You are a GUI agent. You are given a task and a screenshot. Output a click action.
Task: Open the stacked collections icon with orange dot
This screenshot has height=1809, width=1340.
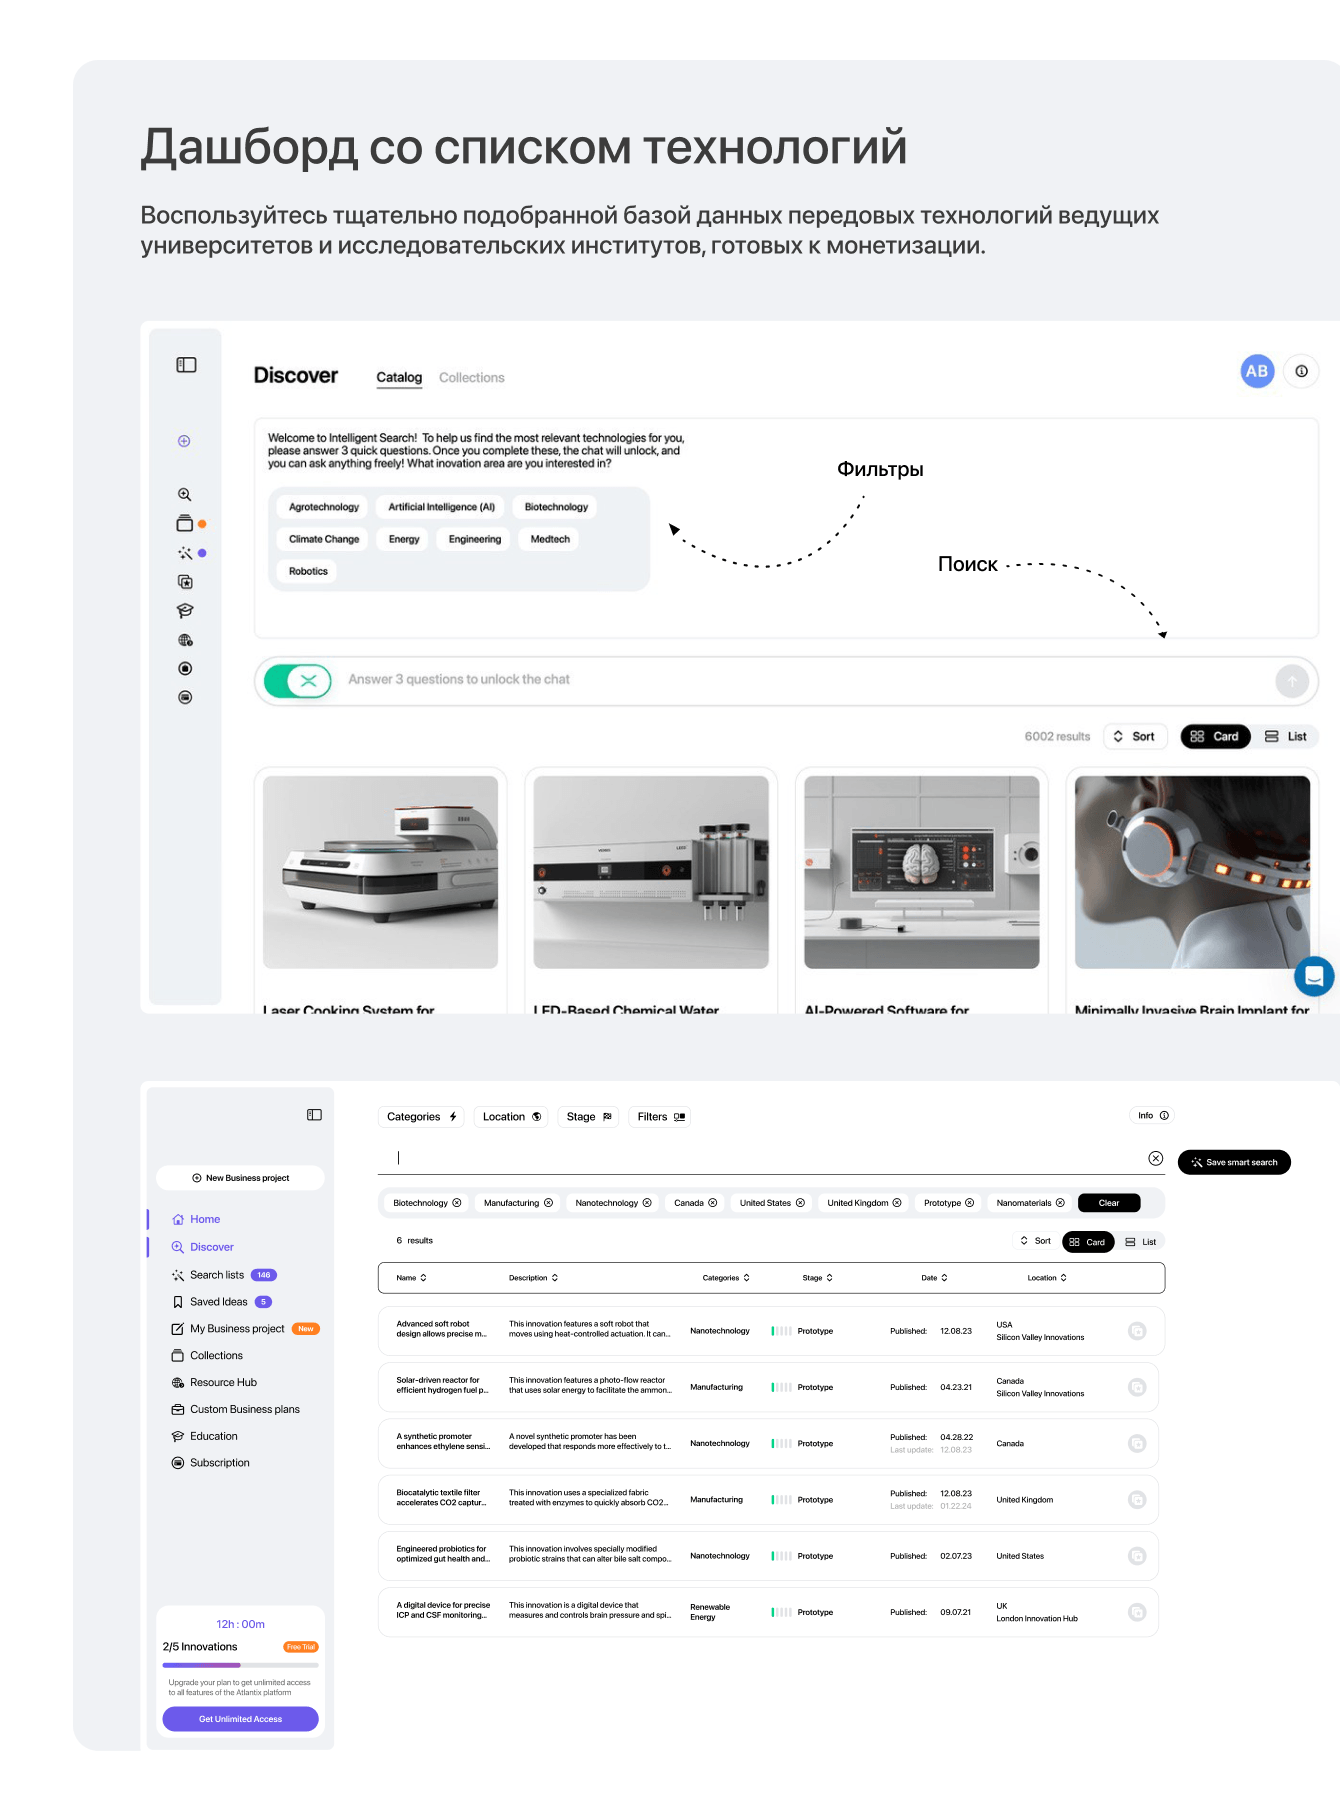coord(185,523)
